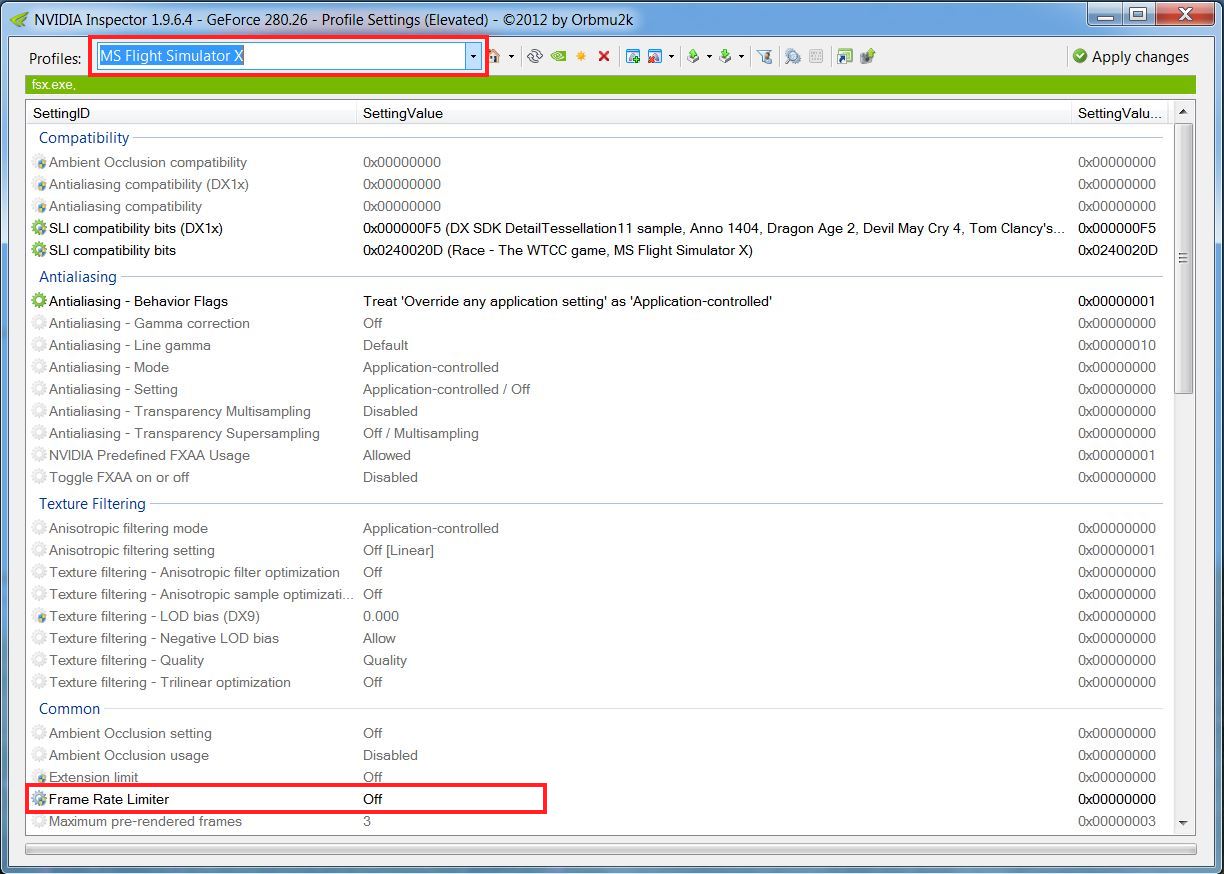The height and width of the screenshot is (874, 1224).
Task: Click gear icon of Anisotropic filtering mode
Action: (x=39, y=528)
